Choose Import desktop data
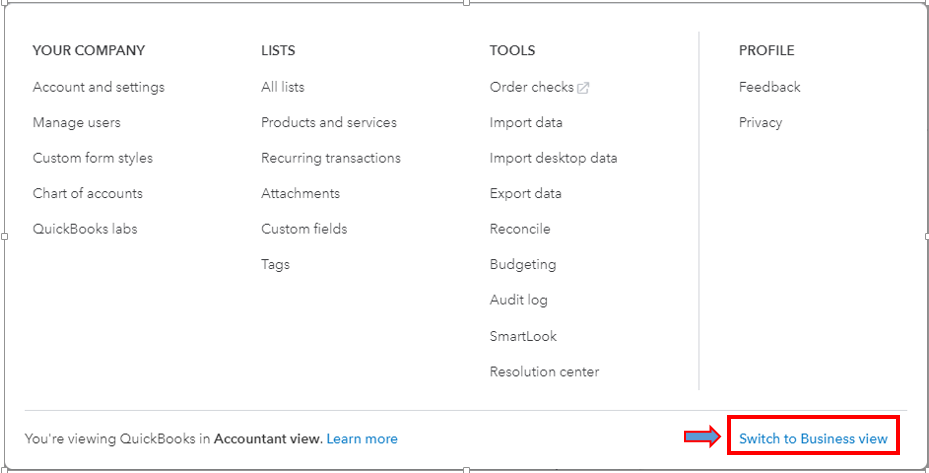The width and height of the screenshot is (929, 473). click(553, 158)
